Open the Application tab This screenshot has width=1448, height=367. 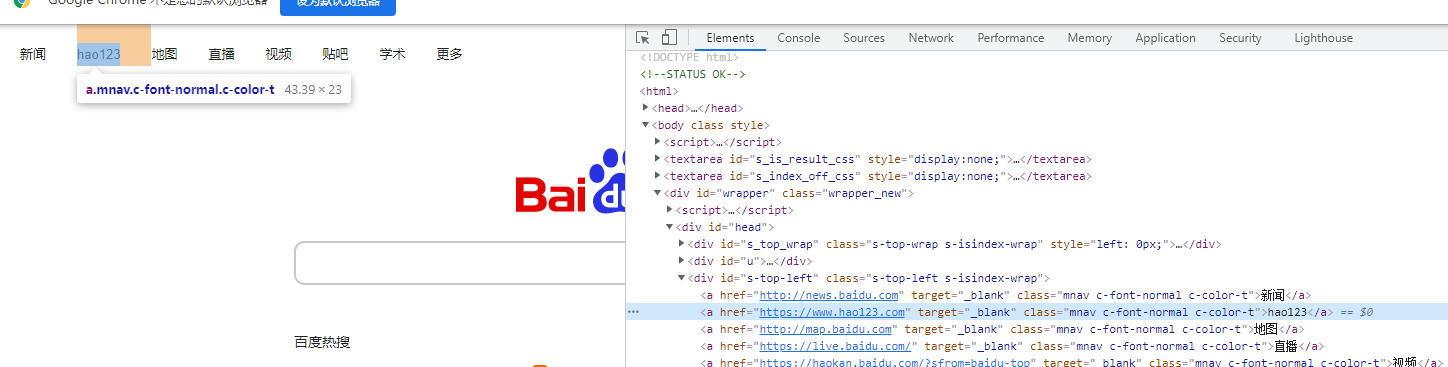1165,38
